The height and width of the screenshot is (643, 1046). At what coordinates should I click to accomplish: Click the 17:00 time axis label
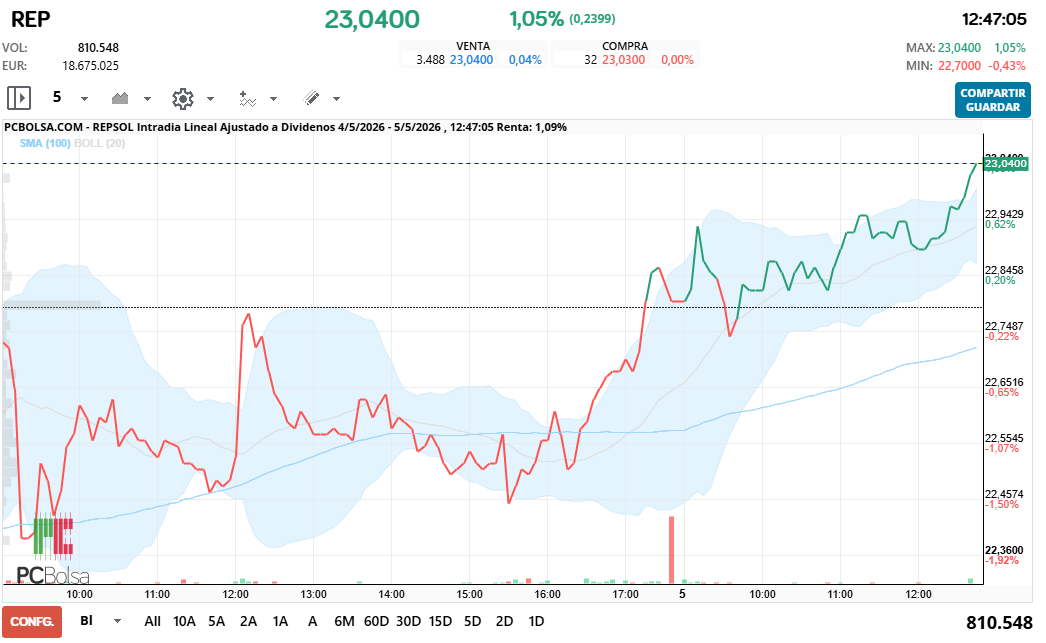point(626,594)
